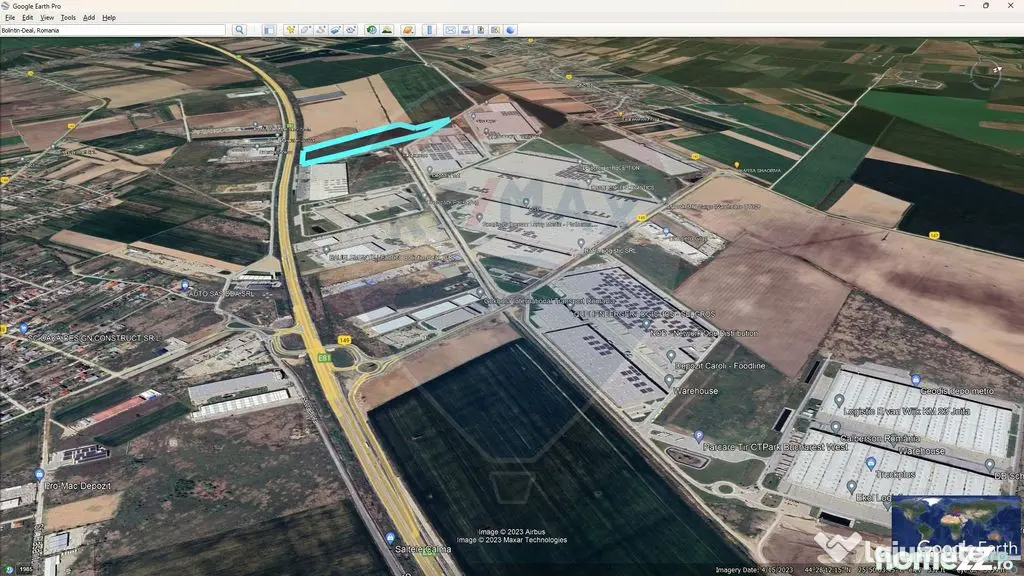Open the Edit menu
This screenshot has height=576, width=1024.
coord(27,18)
